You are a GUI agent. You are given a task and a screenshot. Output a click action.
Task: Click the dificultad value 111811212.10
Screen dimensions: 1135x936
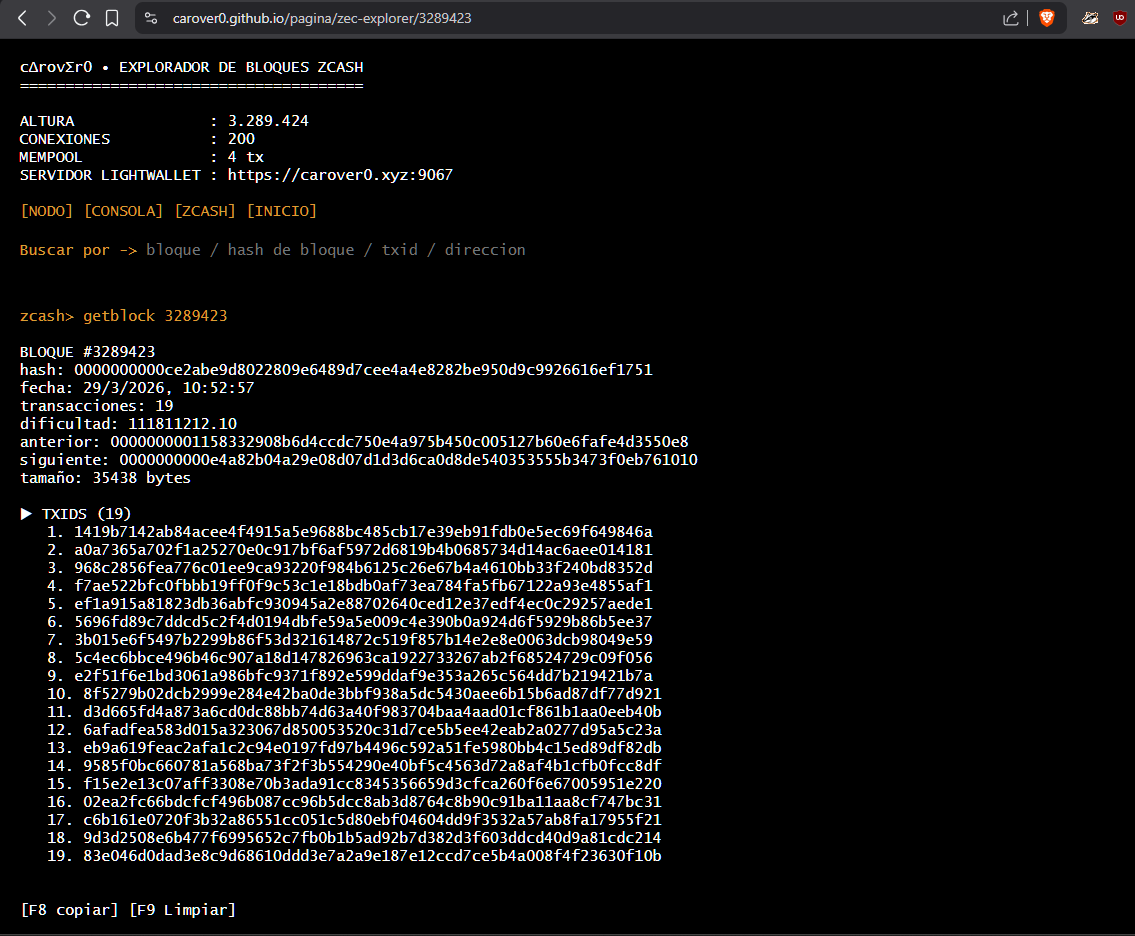click(x=182, y=423)
